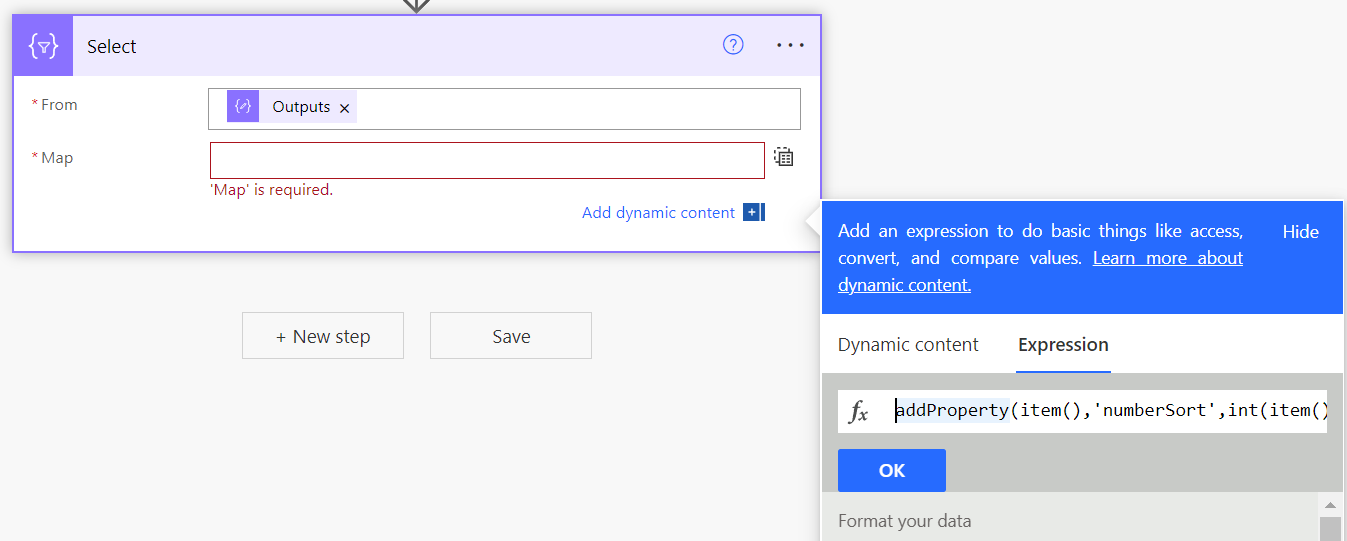Viewport: 1347px width, 541px height.
Task: Click the Outputs dynamic content token
Action: coord(300,107)
